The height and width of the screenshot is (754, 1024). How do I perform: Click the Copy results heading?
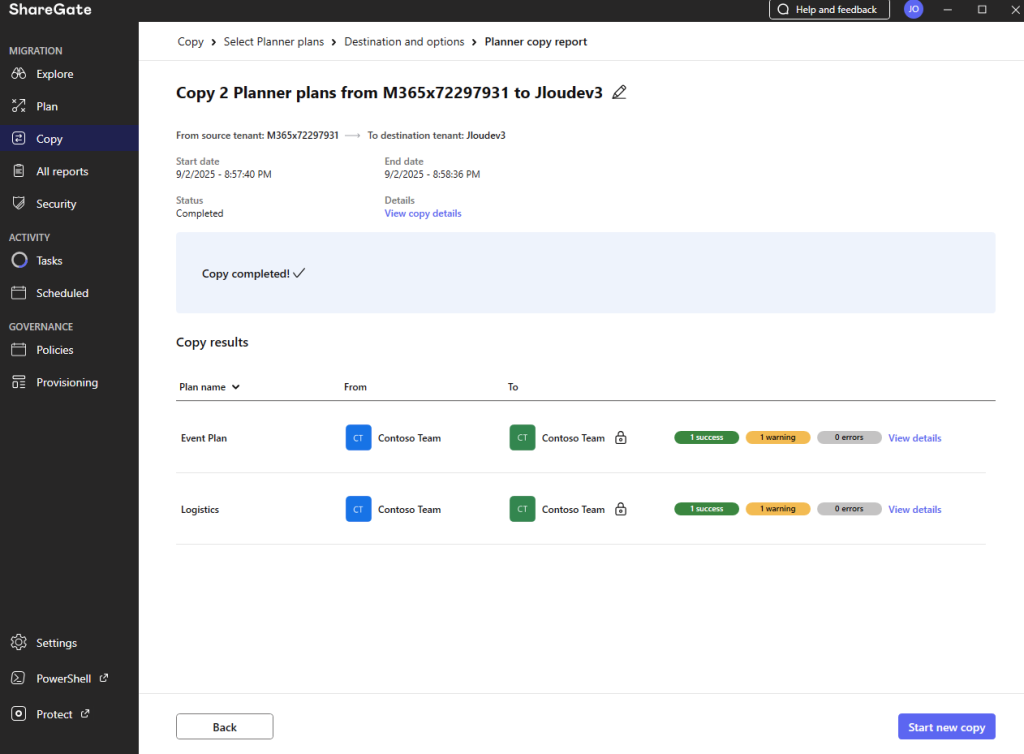point(212,342)
